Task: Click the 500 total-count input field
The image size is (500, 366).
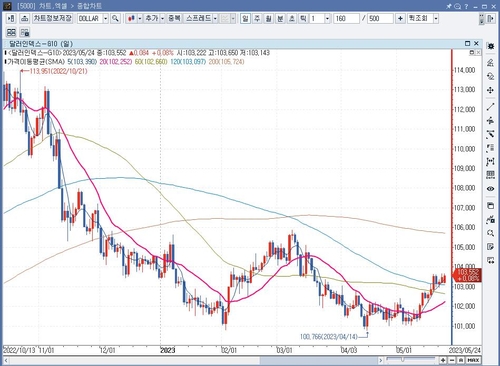Action: [x=380, y=18]
